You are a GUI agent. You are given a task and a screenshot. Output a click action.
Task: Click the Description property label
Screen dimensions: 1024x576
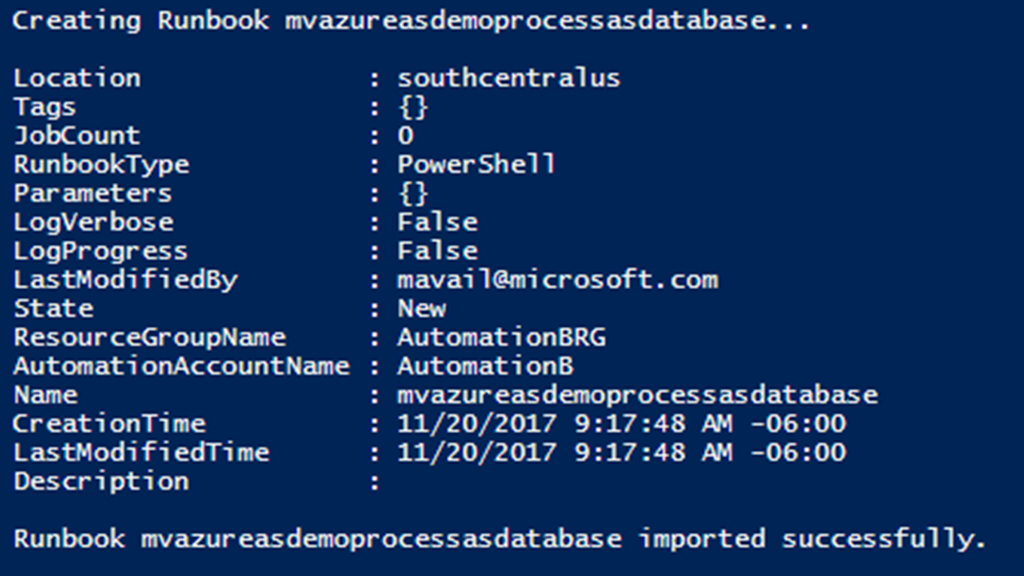[101, 481]
